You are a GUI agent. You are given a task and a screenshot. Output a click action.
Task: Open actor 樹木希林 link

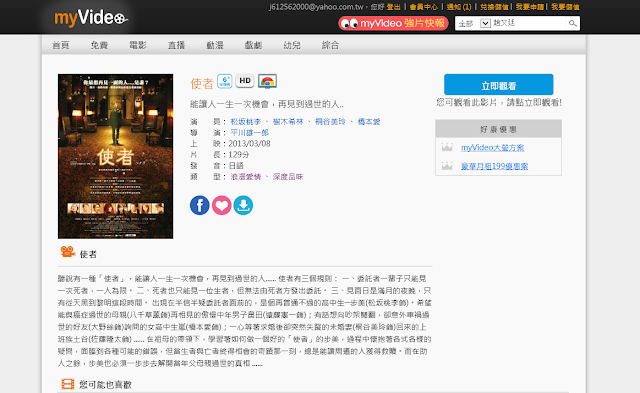coord(288,122)
